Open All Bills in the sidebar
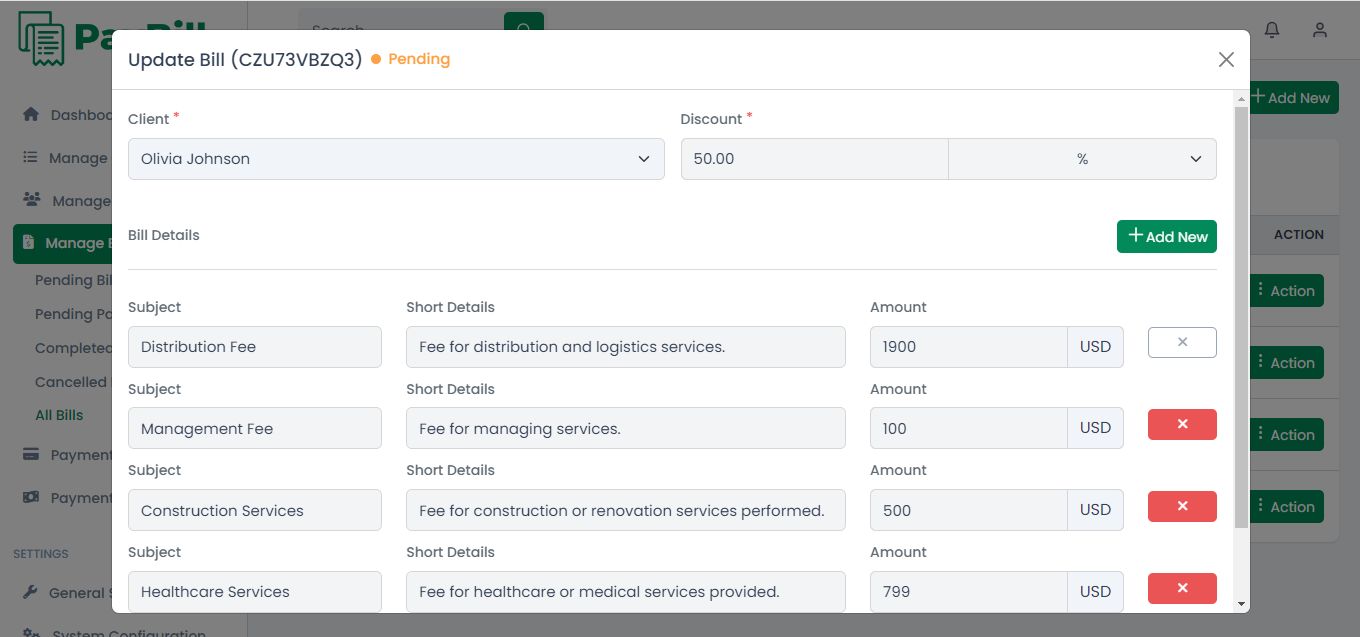1360x637 pixels. click(x=59, y=415)
